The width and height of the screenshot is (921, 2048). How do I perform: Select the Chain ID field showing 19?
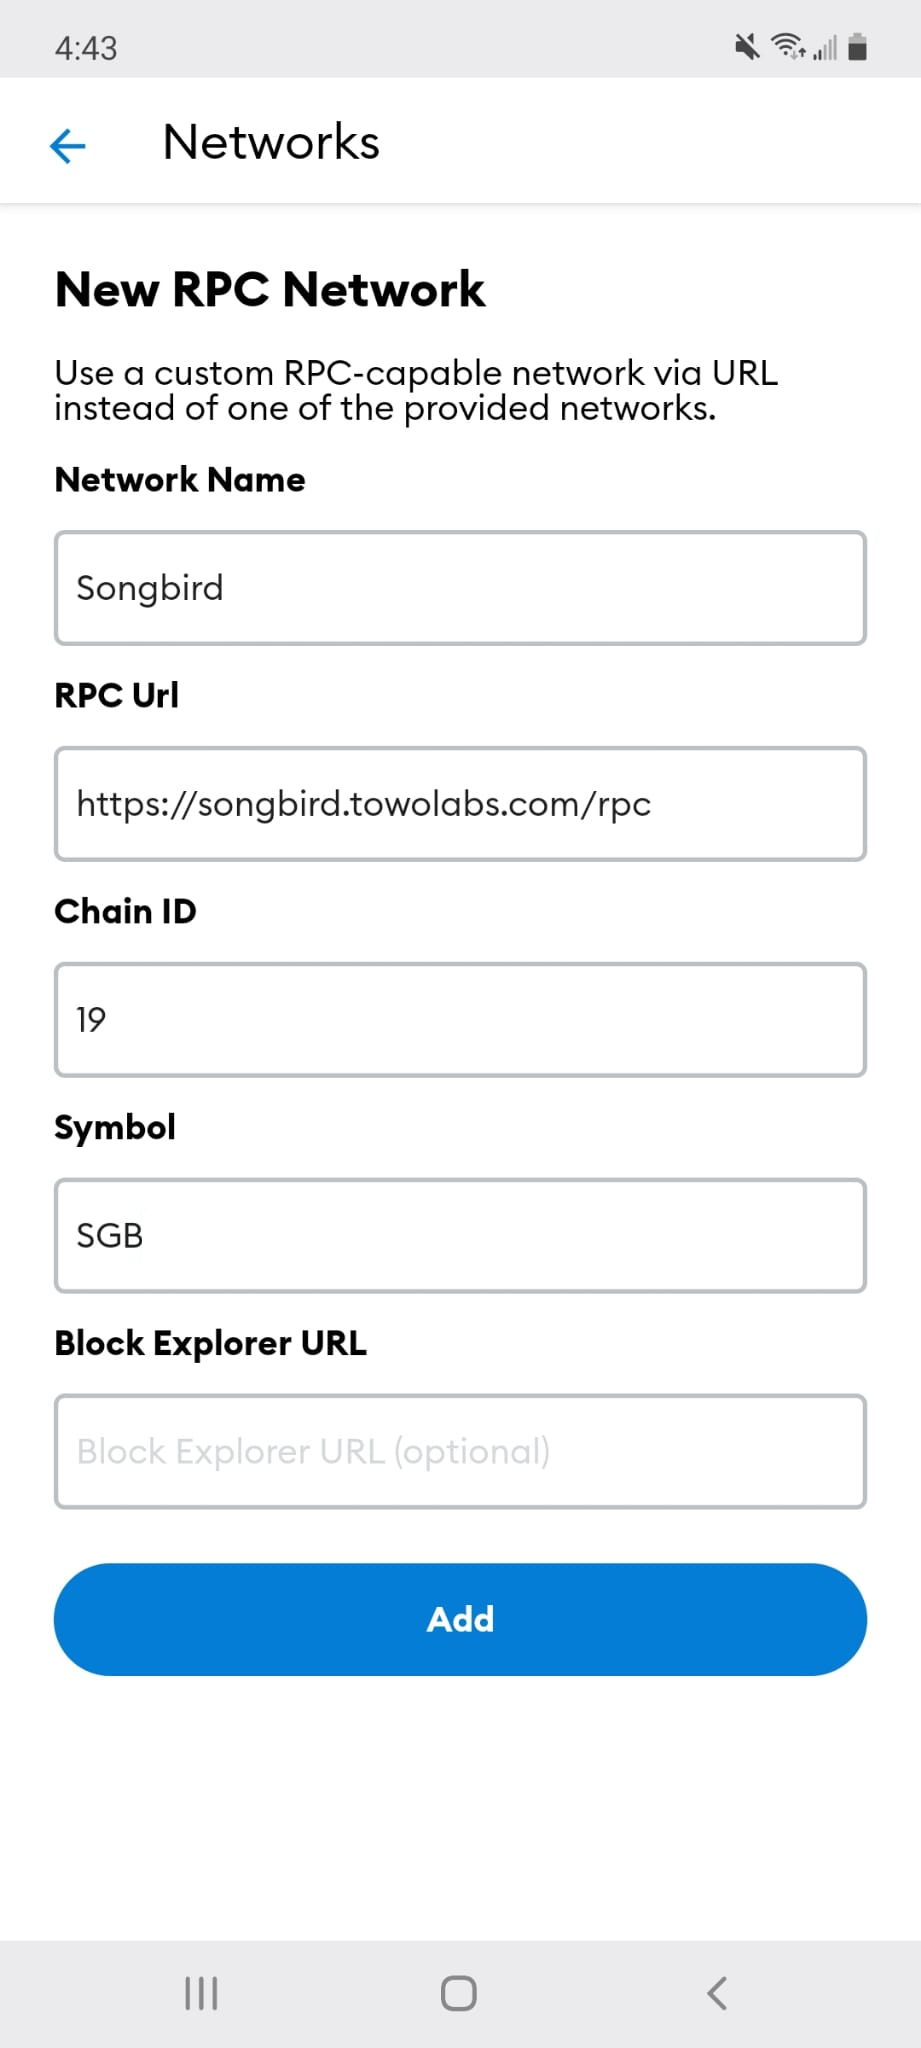click(x=460, y=1020)
